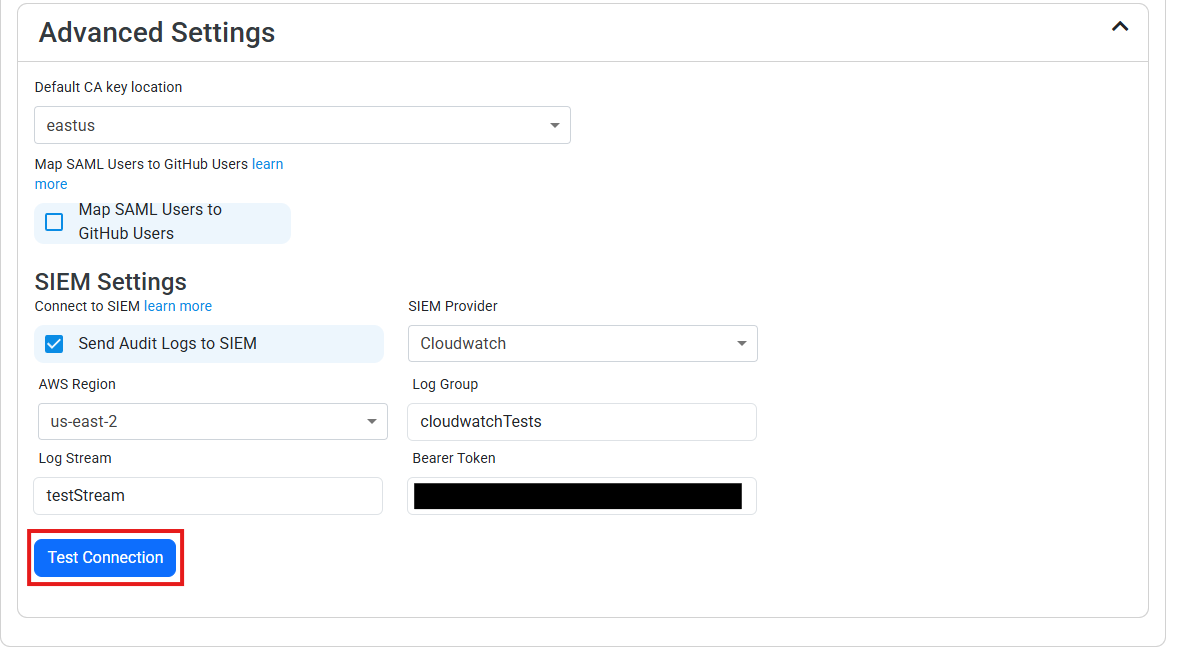Open the Default CA key location dropdown
The height and width of the screenshot is (651, 1182).
click(302, 125)
